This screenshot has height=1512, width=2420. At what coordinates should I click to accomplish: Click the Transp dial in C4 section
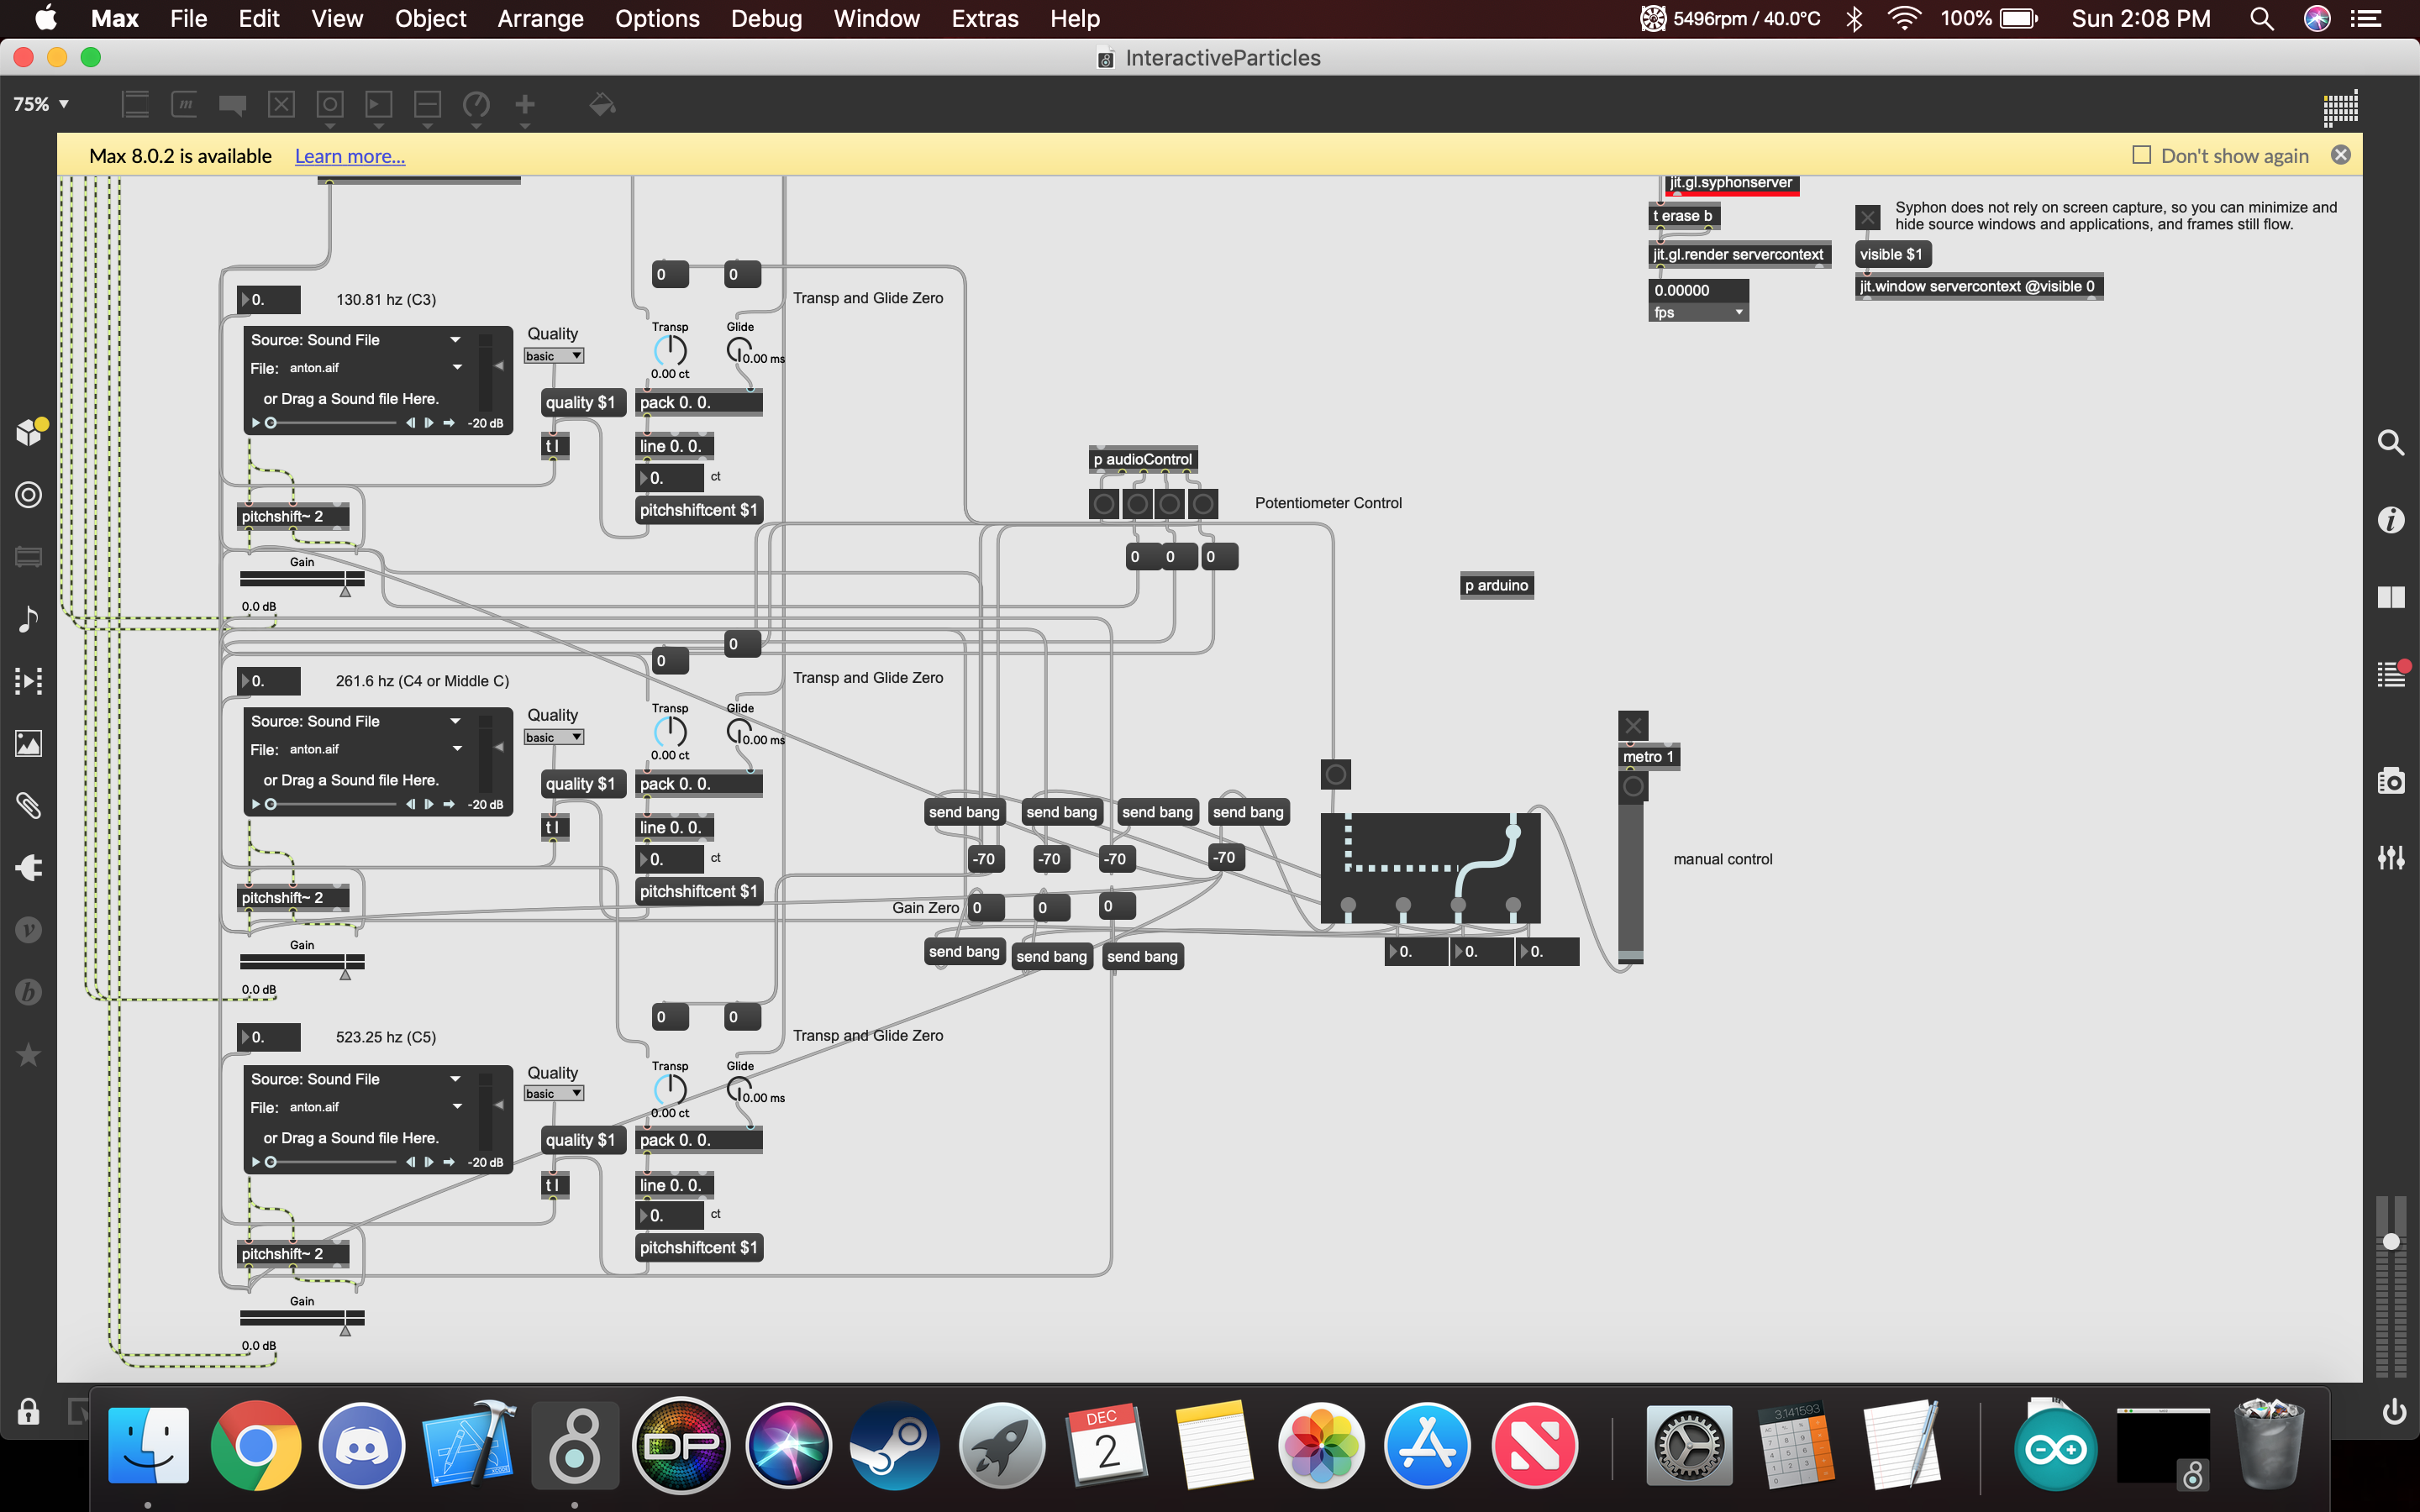tap(670, 732)
